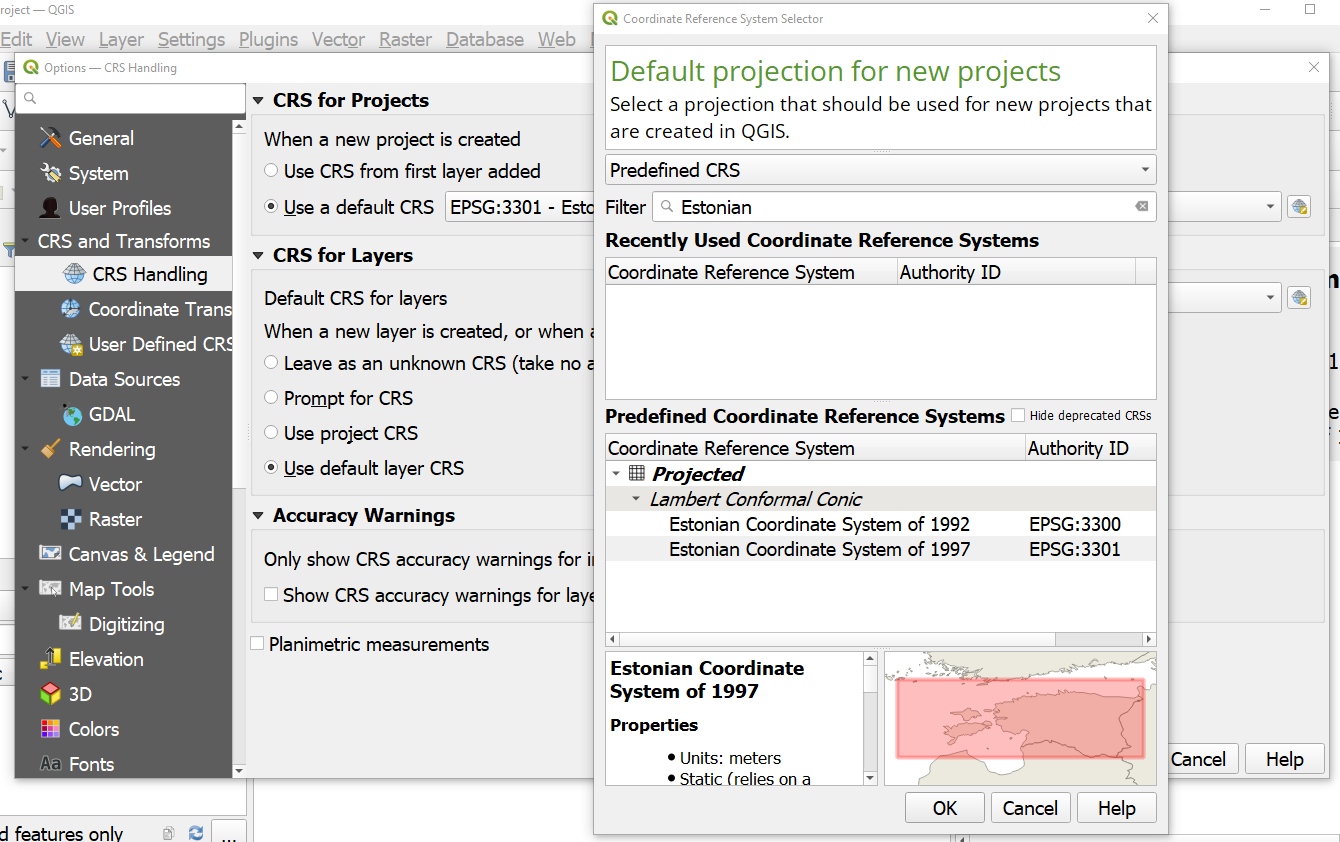Collapse the CRS for Layers section

tap(258, 256)
